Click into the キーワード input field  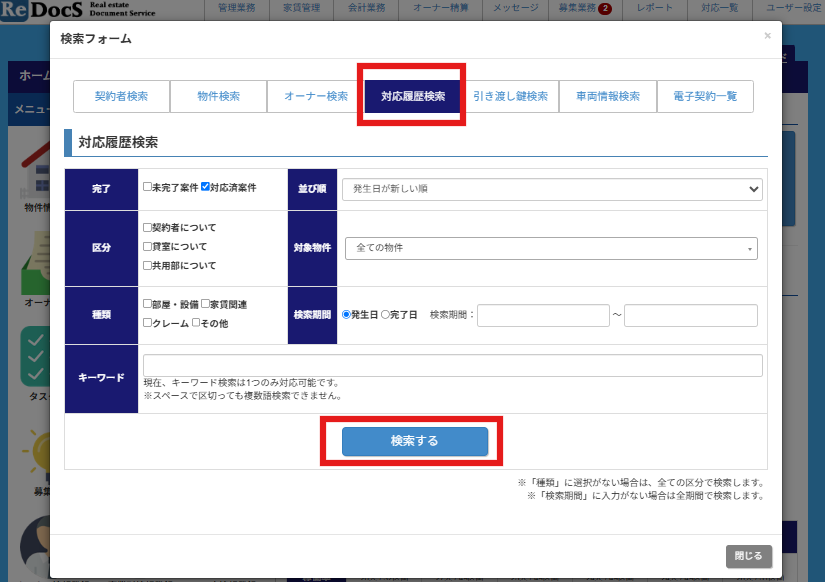point(452,365)
